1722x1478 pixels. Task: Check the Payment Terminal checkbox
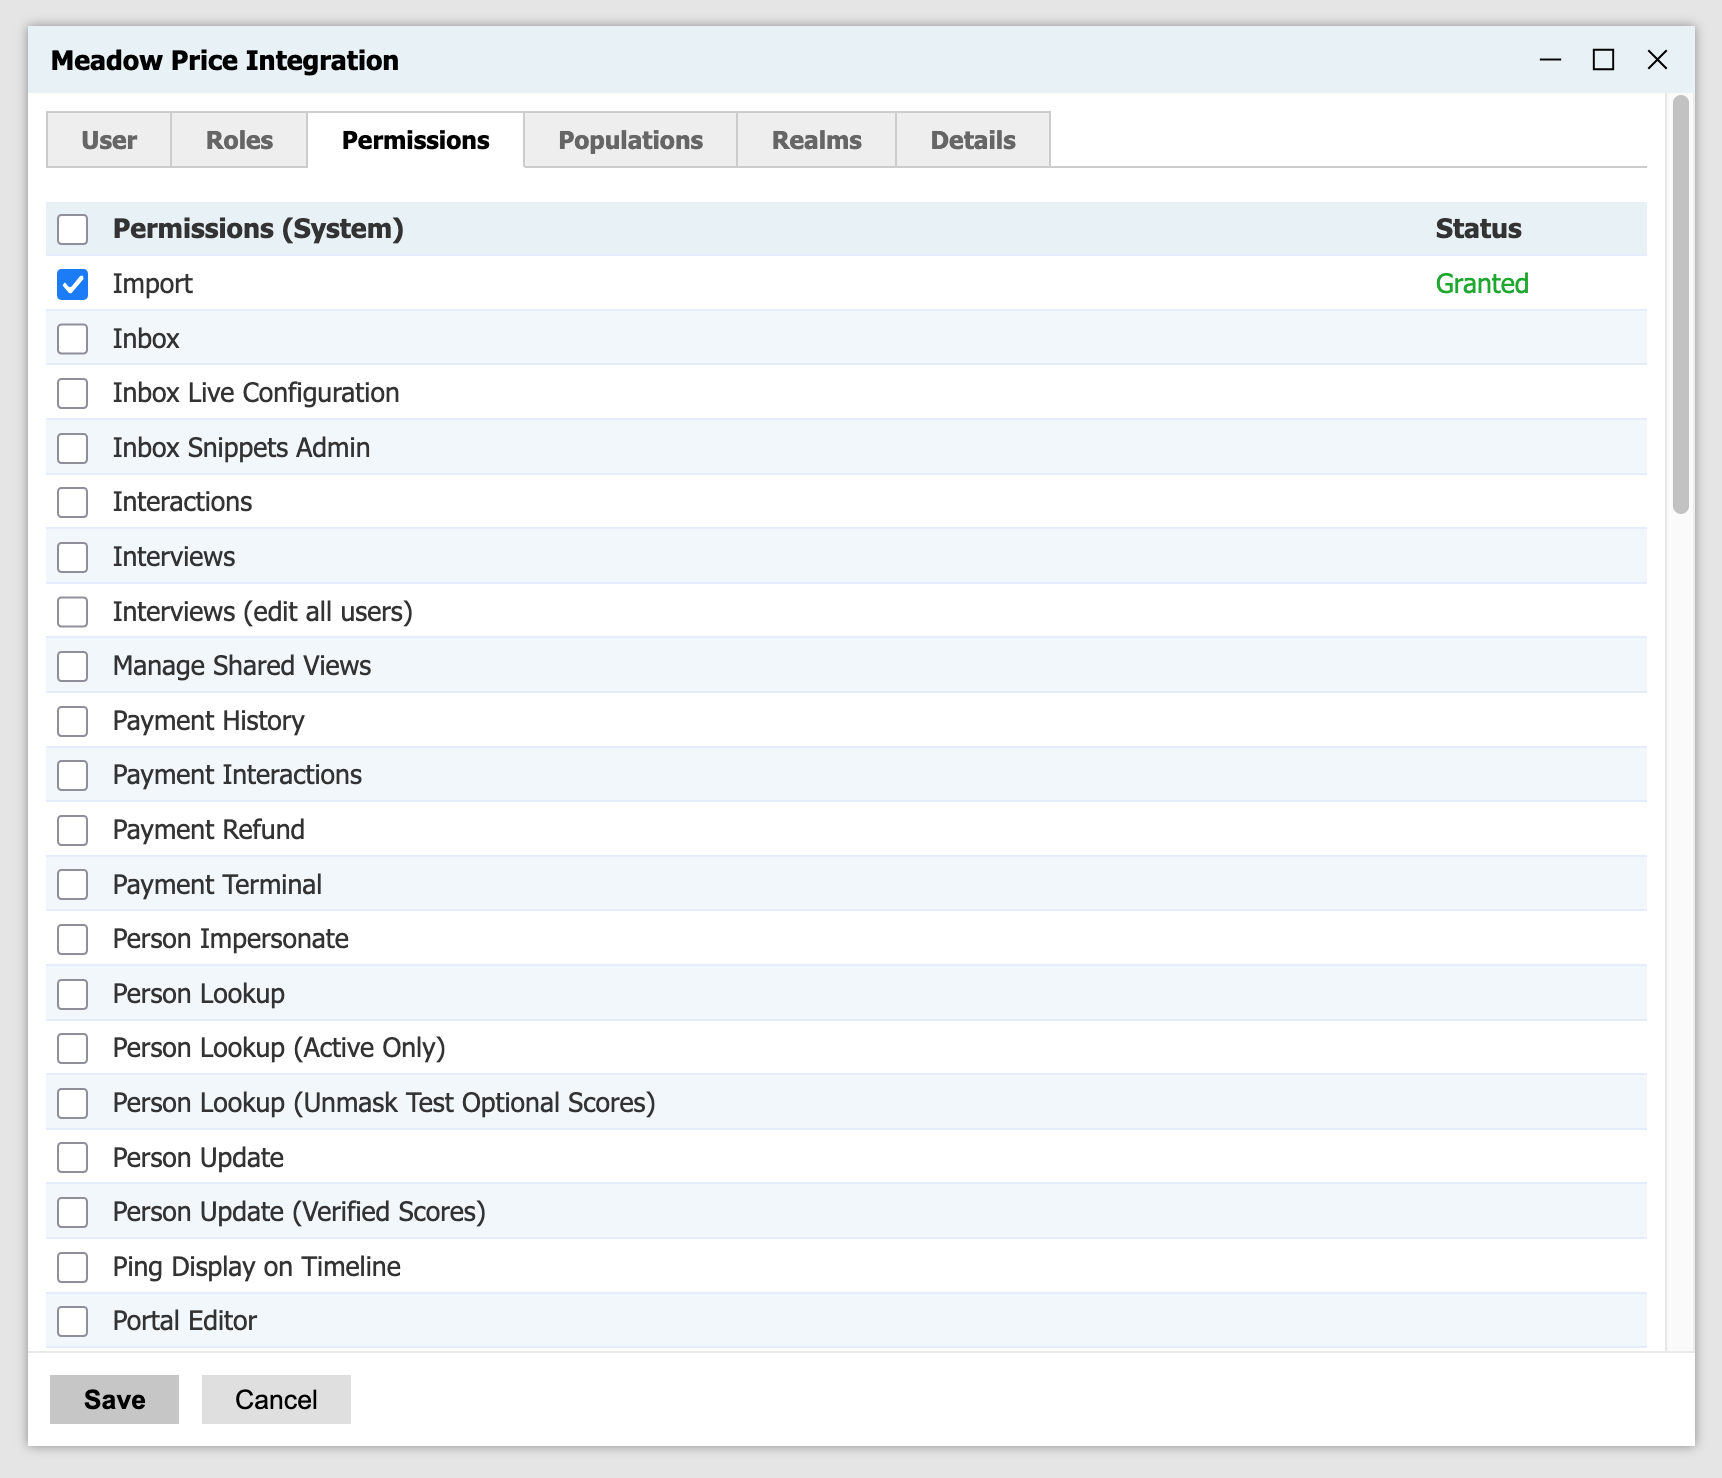[x=72, y=885]
